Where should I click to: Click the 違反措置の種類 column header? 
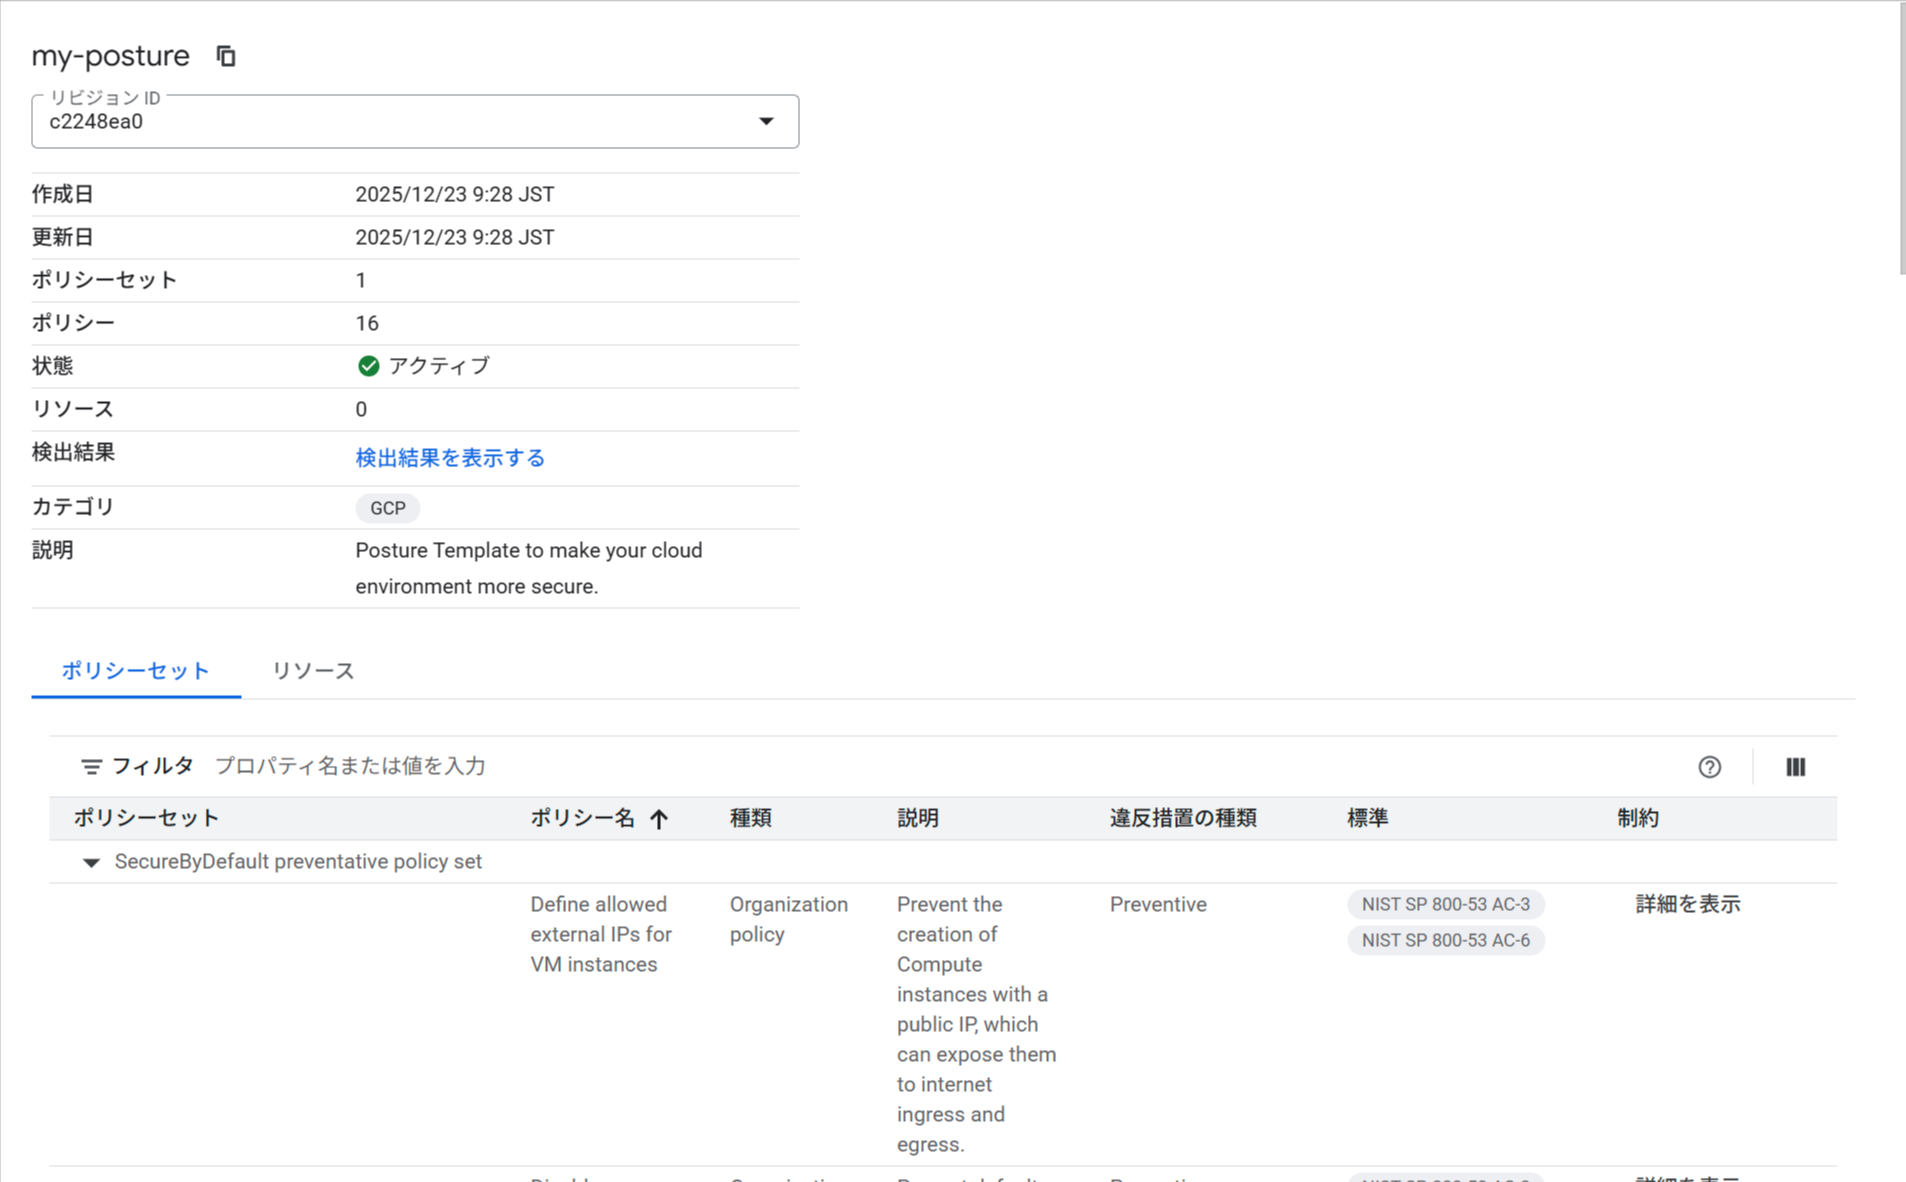coord(1182,818)
